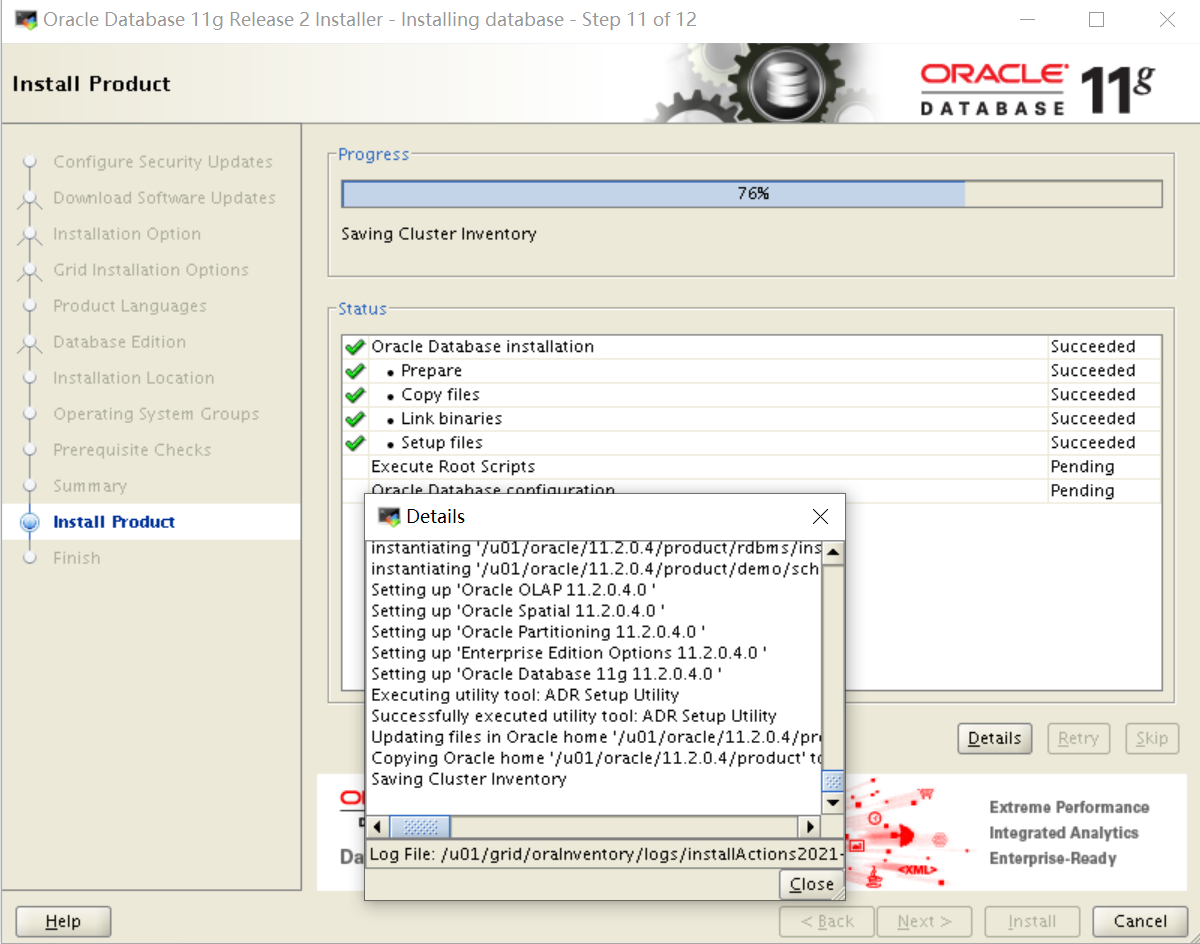Click 'Saving Cluster Inventory' line in Details log

pos(469,779)
